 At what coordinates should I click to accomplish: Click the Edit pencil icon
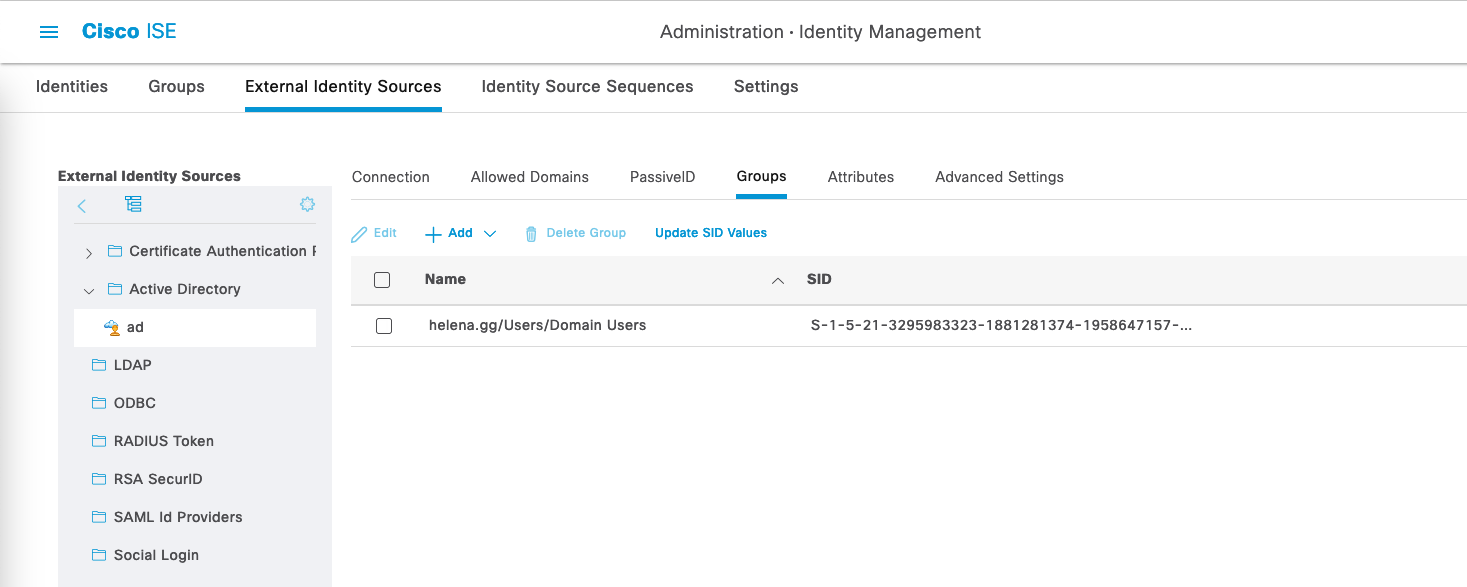[x=360, y=234]
